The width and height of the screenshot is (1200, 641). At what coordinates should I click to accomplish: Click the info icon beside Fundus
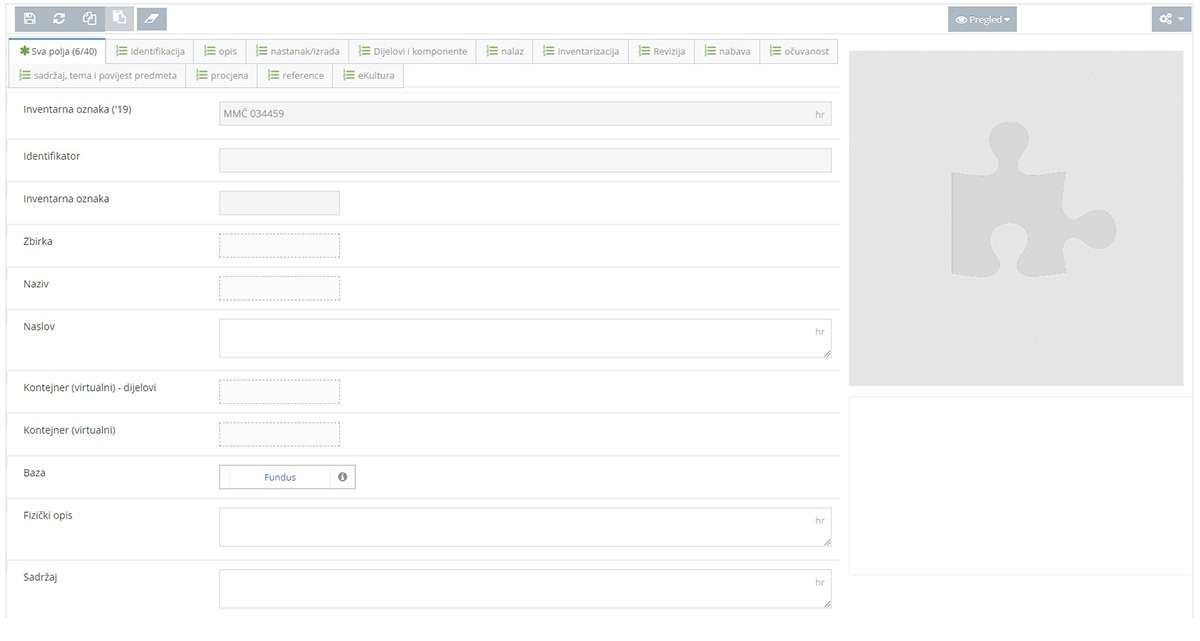click(x=342, y=477)
